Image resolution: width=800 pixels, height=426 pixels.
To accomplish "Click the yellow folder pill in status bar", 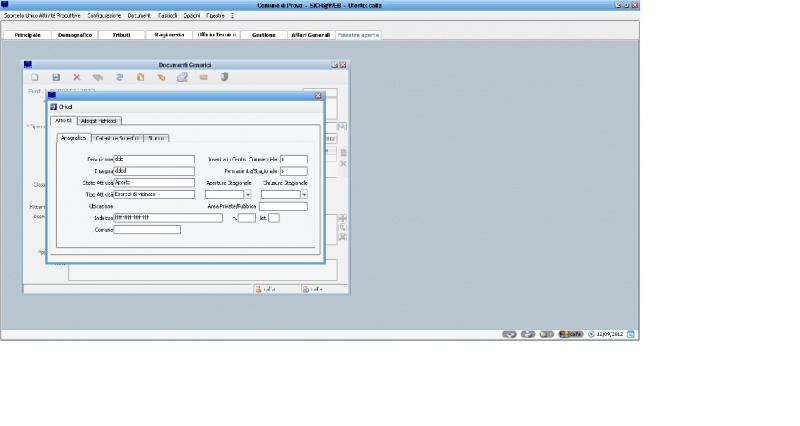I will tap(546, 335).
